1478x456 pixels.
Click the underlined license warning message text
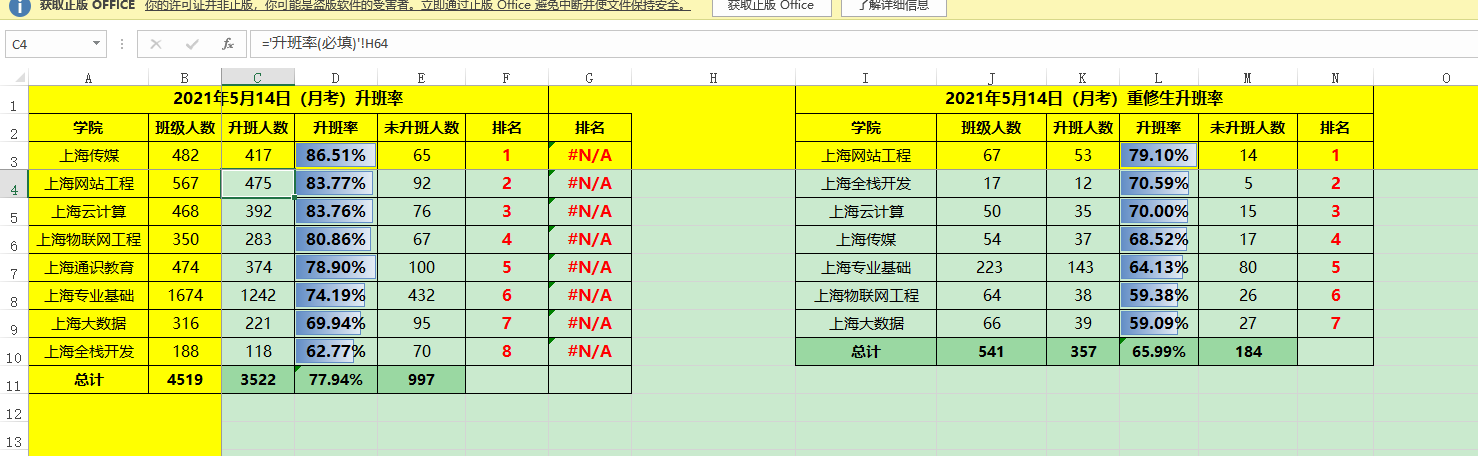417,6
